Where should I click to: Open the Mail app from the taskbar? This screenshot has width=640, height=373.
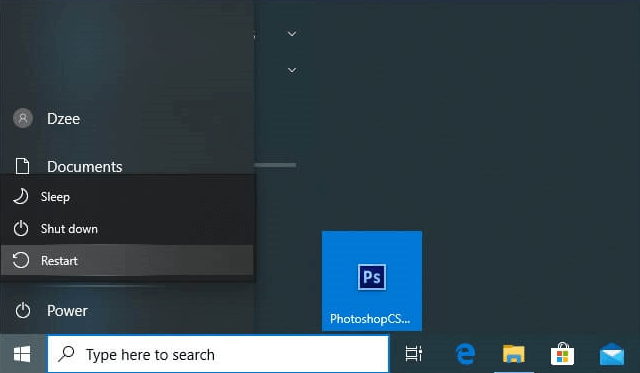click(612, 354)
